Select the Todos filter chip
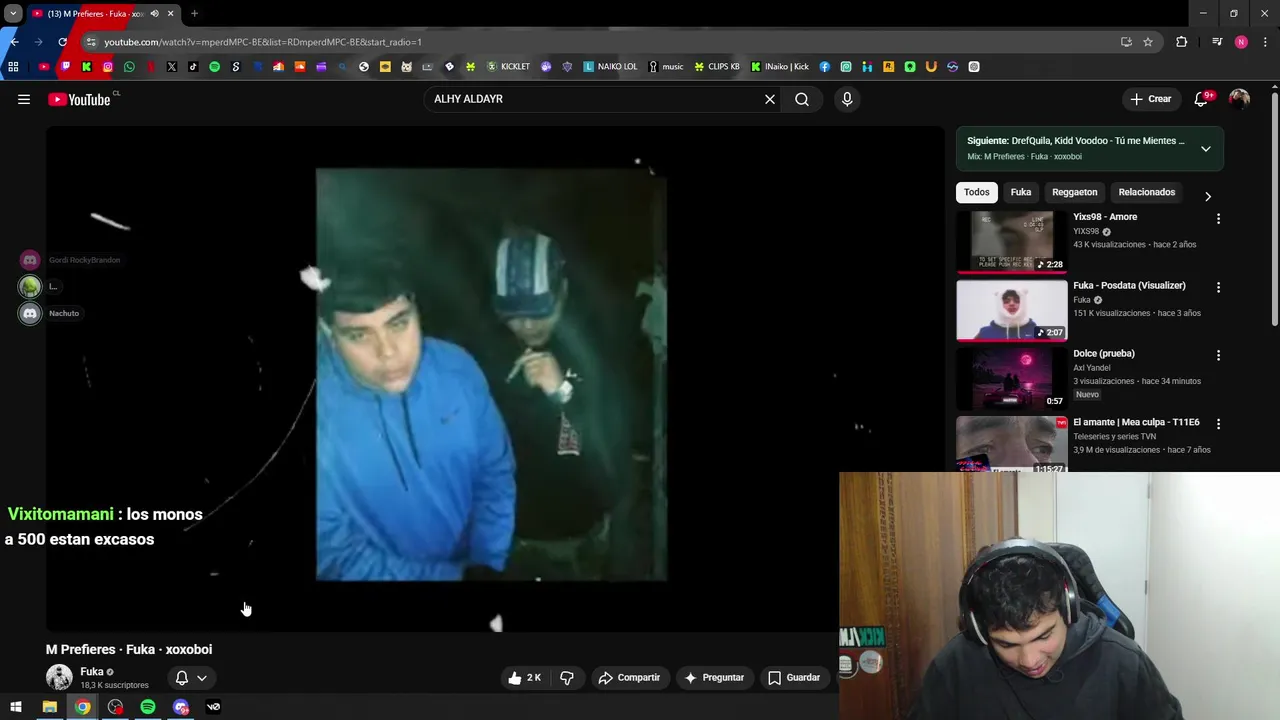This screenshot has width=1280, height=720. (977, 192)
